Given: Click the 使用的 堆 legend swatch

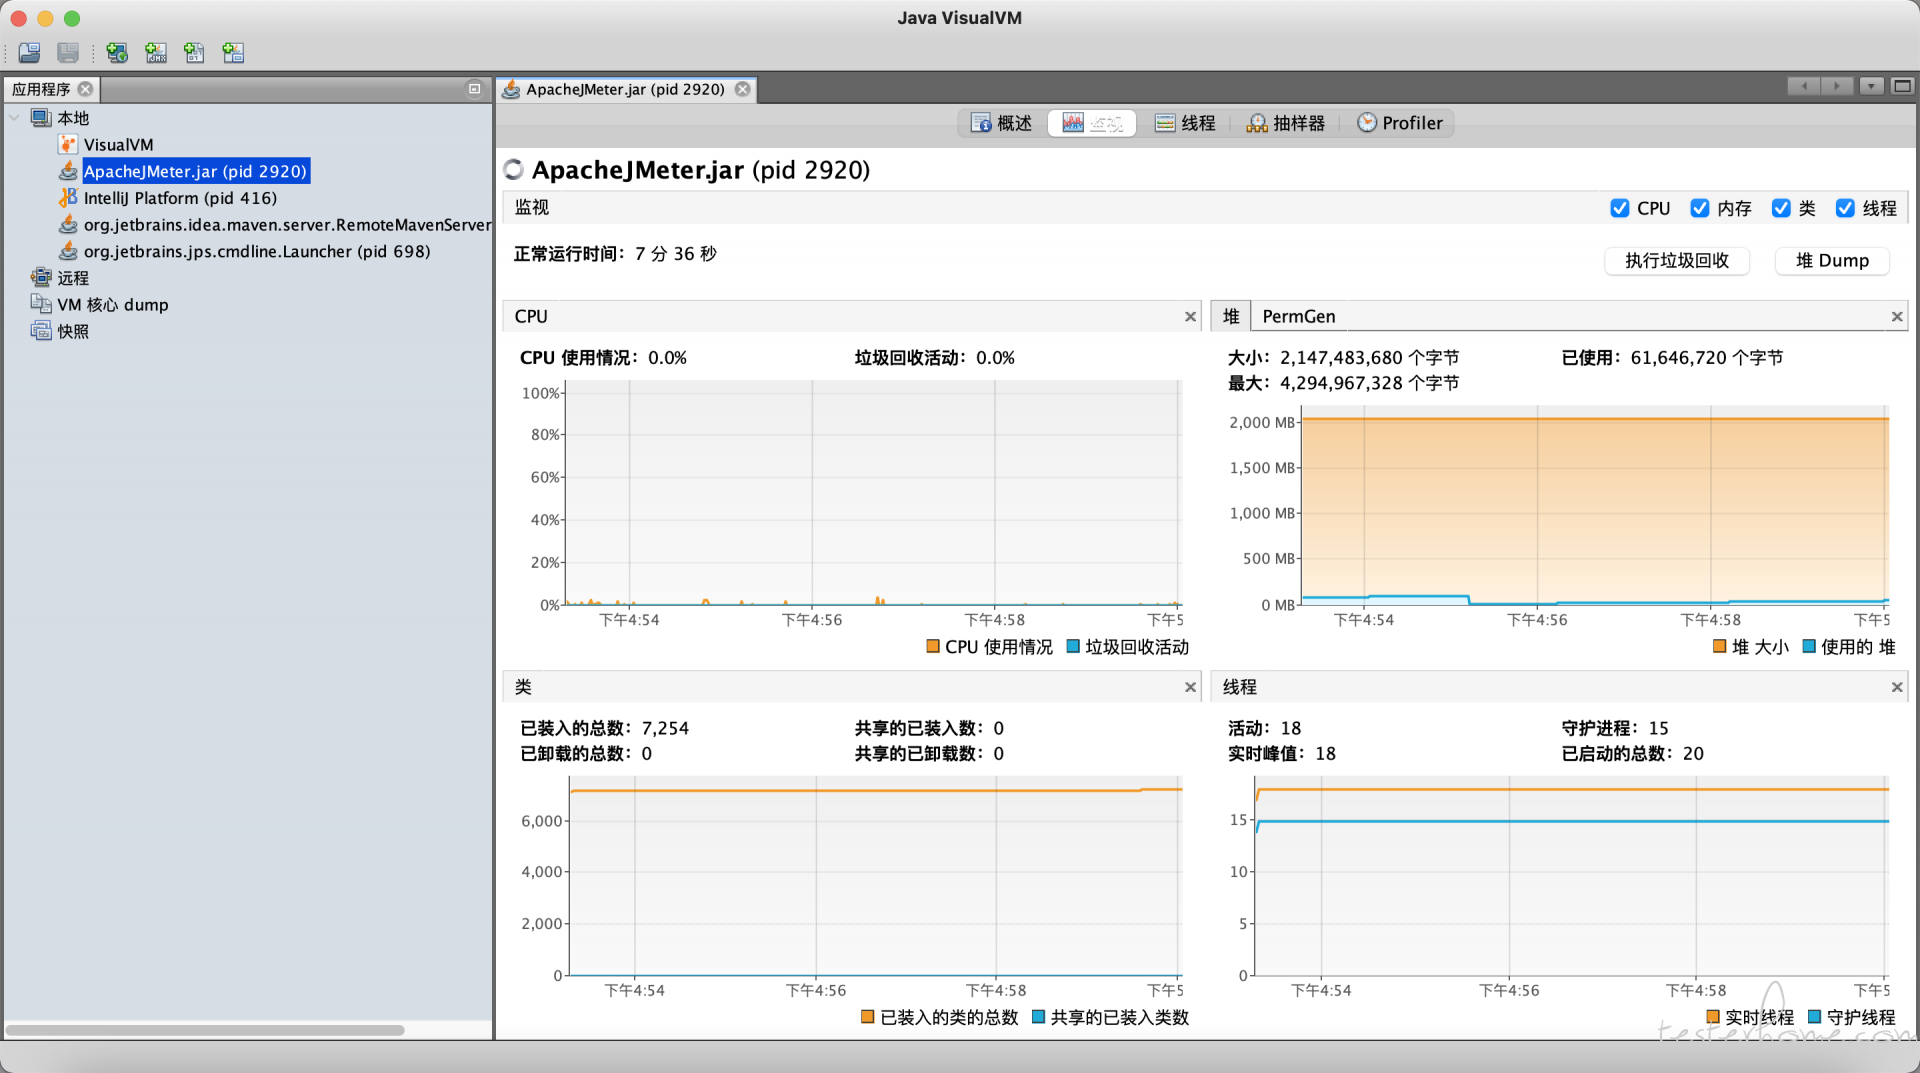Looking at the screenshot, I should [1809, 647].
